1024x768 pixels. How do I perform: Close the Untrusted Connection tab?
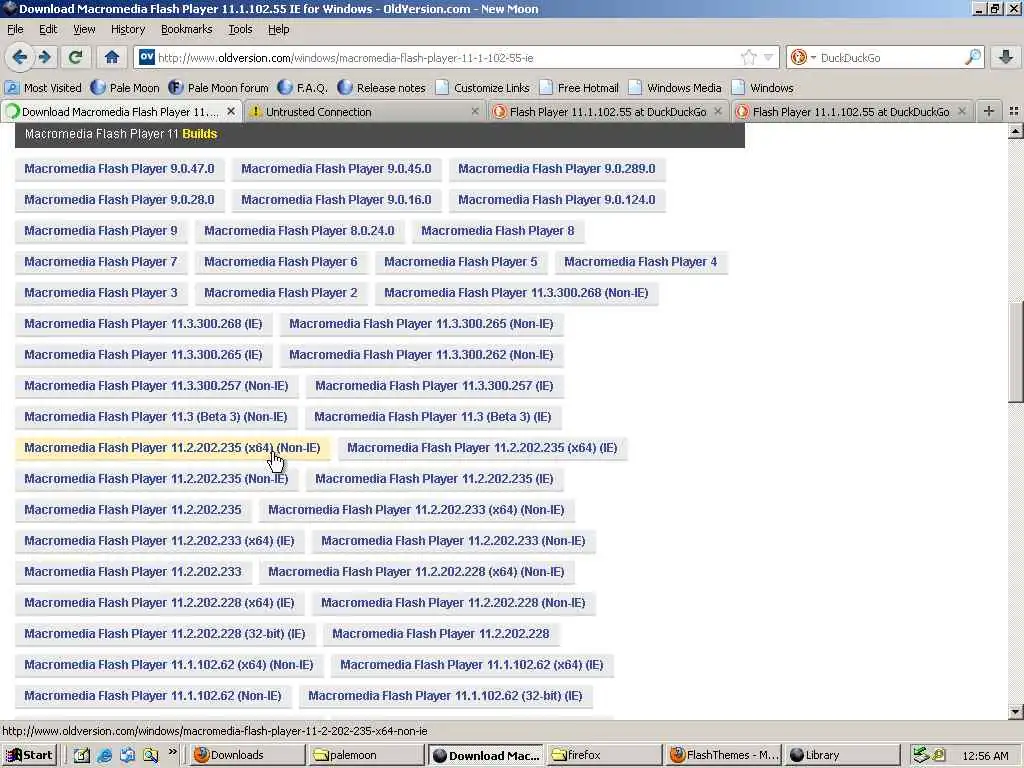click(x=475, y=112)
